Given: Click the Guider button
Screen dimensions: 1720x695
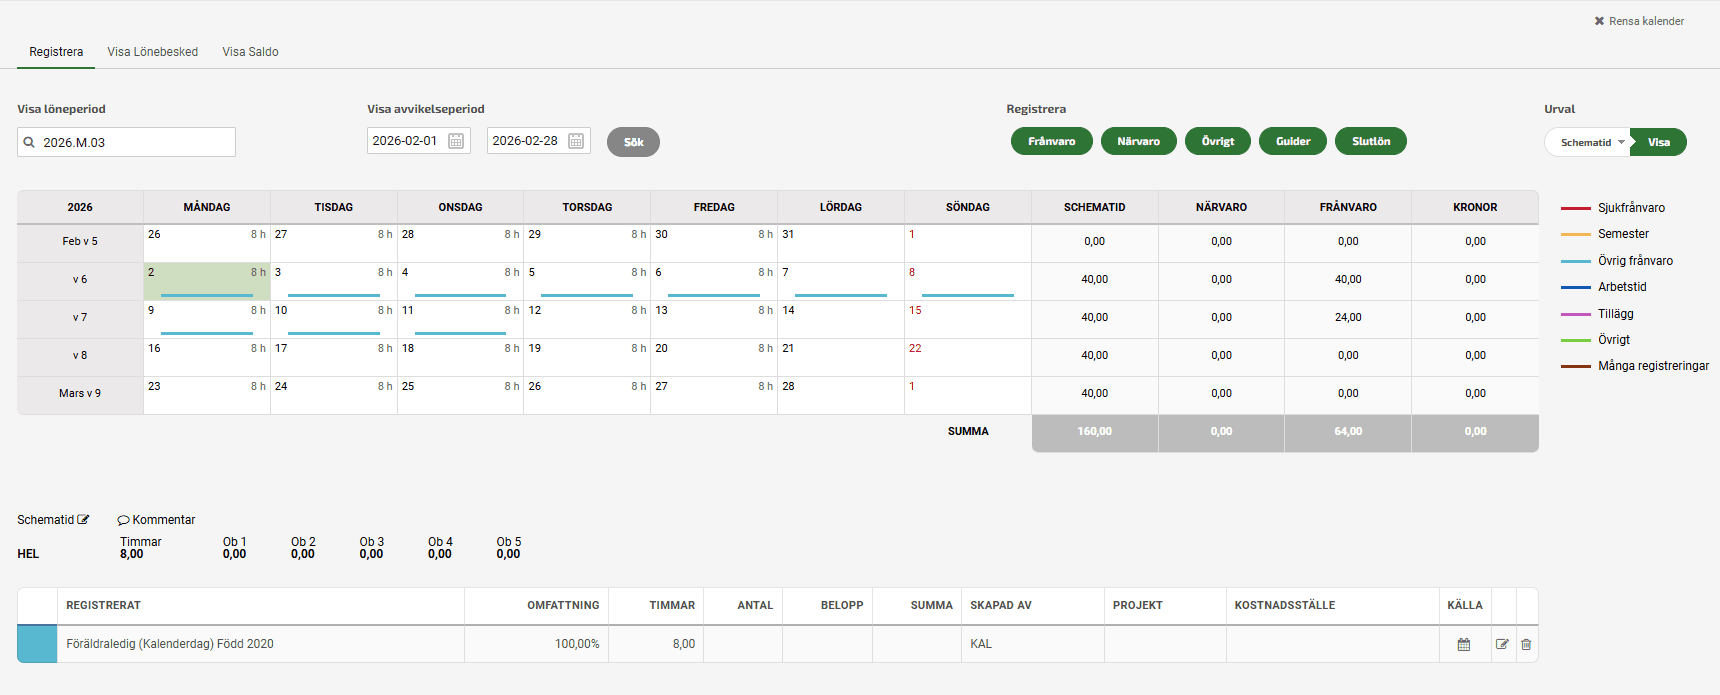Looking at the screenshot, I should click(x=1292, y=141).
